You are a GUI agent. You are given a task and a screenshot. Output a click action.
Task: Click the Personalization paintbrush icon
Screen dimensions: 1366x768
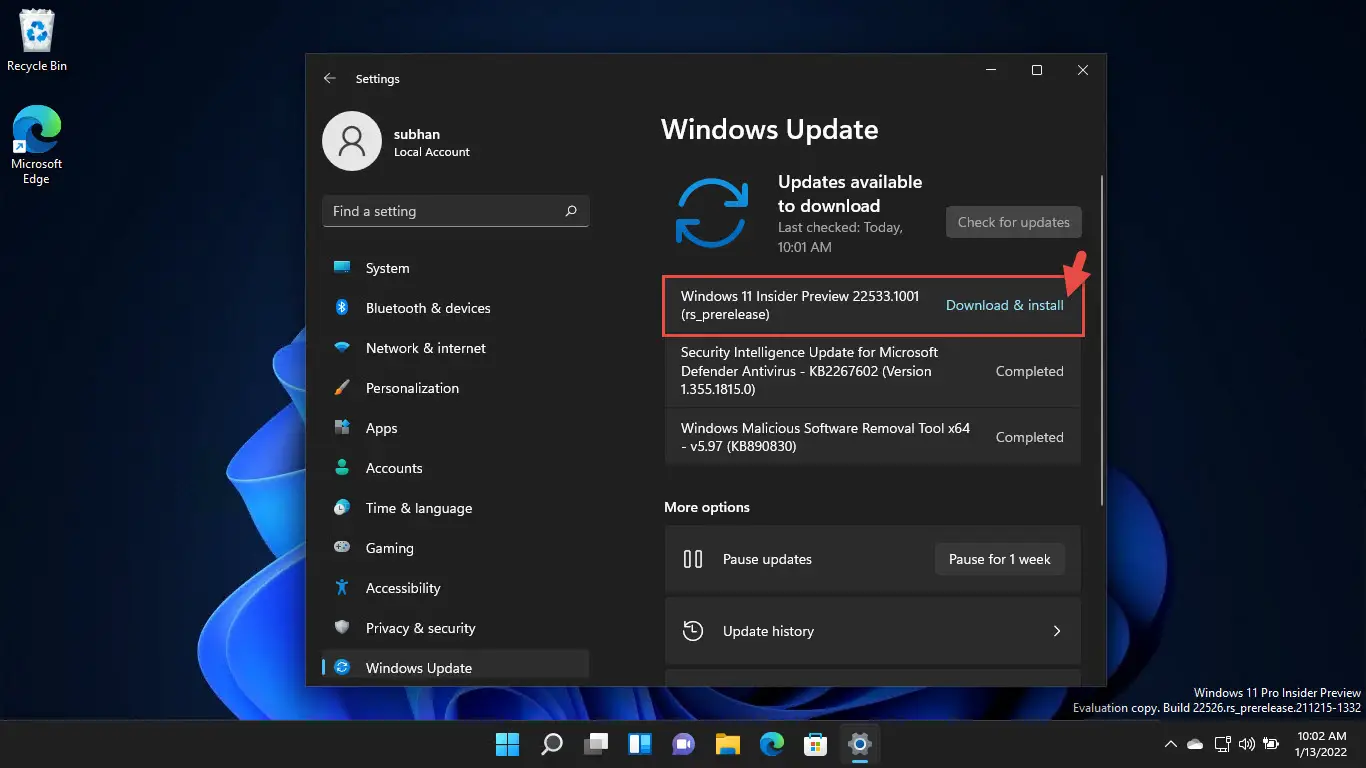(x=342, y=387)
